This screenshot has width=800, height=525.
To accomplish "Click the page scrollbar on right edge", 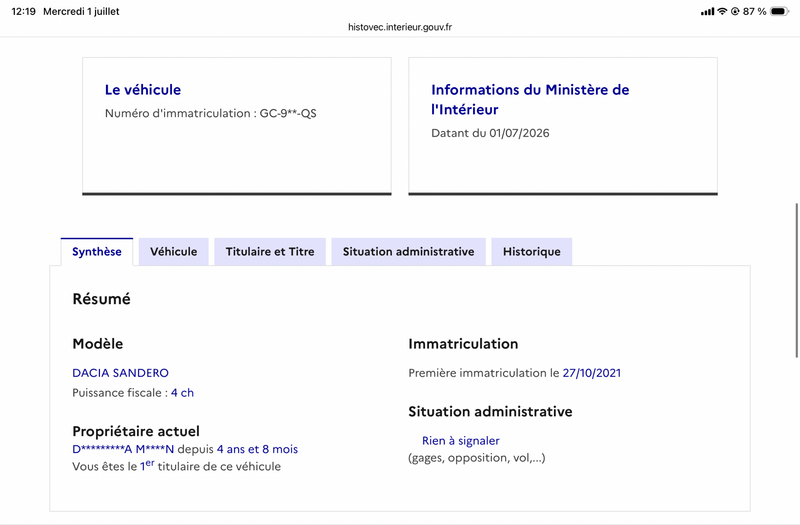I will [x=796, y=281].
